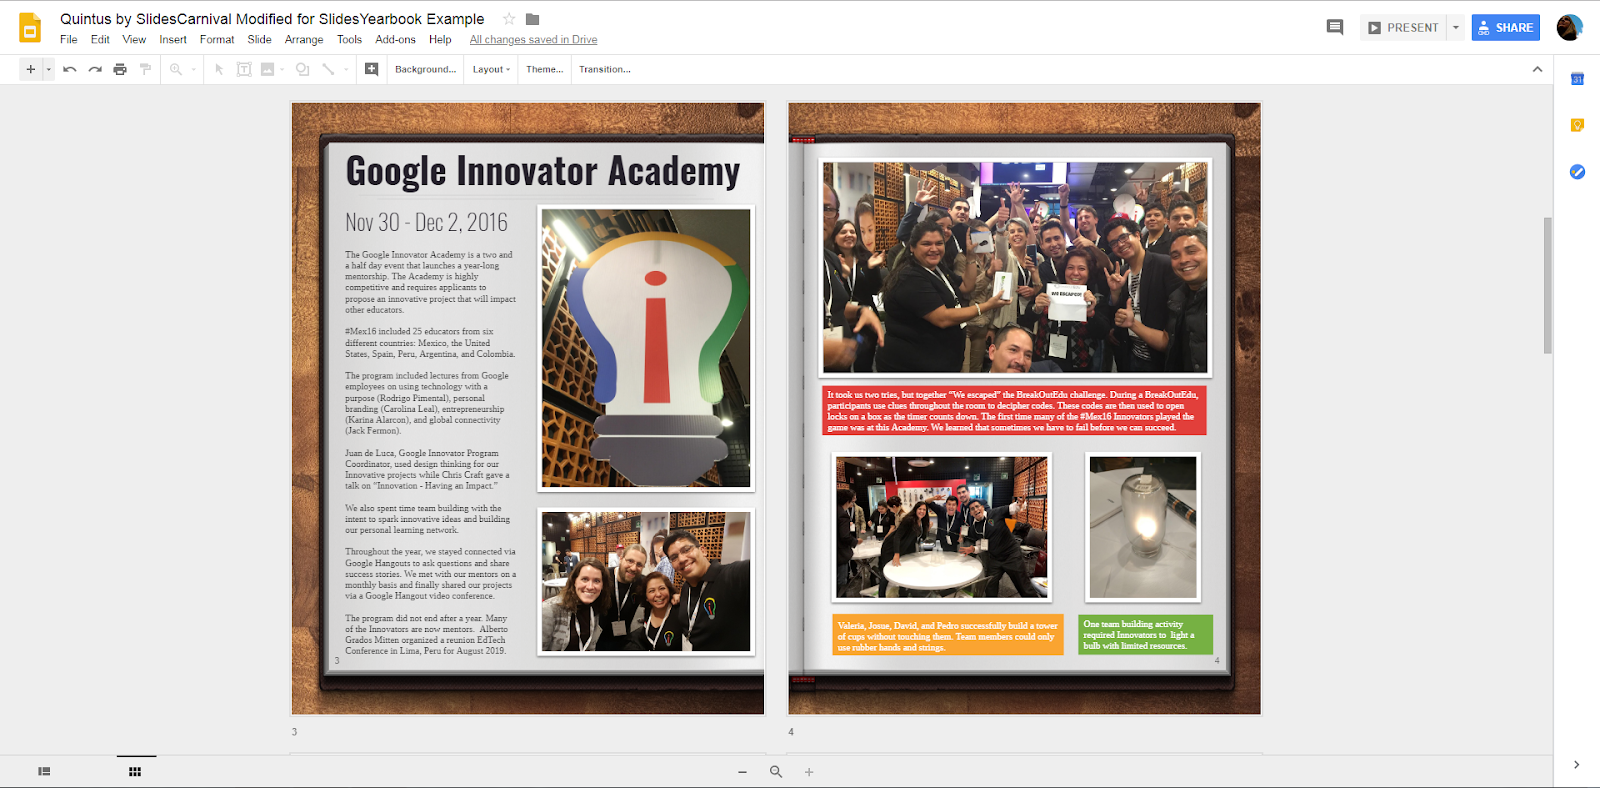Screen dimensions: 1600x788
Task: Open the Edit menu
Action: pyautogui.click(x=100, y=40)
